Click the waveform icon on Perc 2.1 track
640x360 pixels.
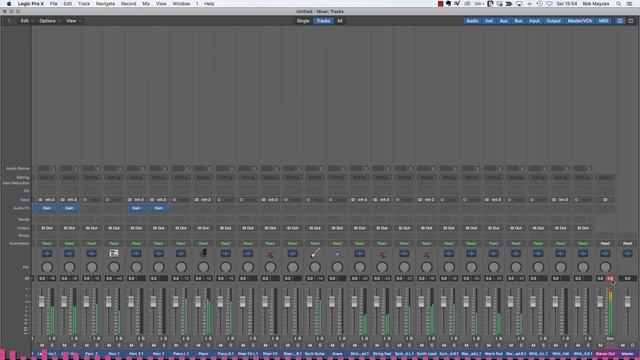[x=136, y=253]
